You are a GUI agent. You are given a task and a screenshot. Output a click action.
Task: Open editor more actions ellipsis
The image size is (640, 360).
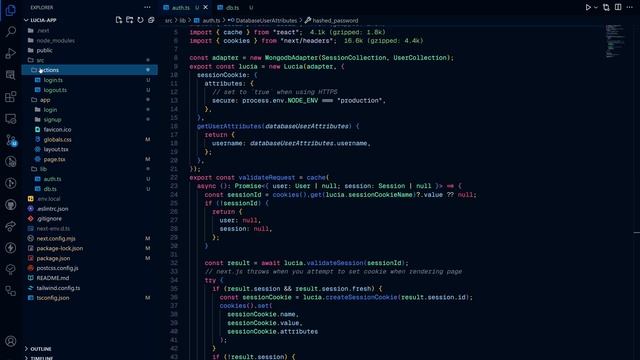point(629,7)
